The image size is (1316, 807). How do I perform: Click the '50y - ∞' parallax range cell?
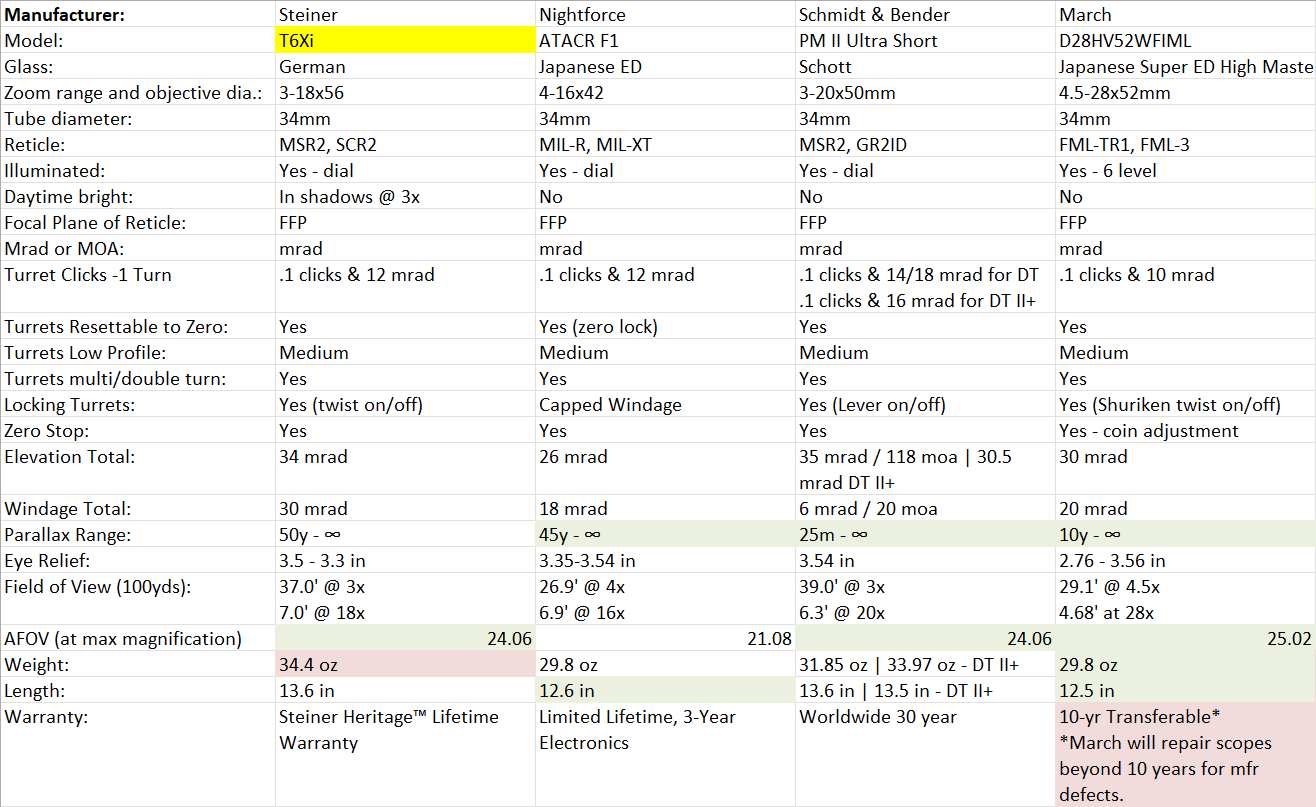click(x=406, y=535)
